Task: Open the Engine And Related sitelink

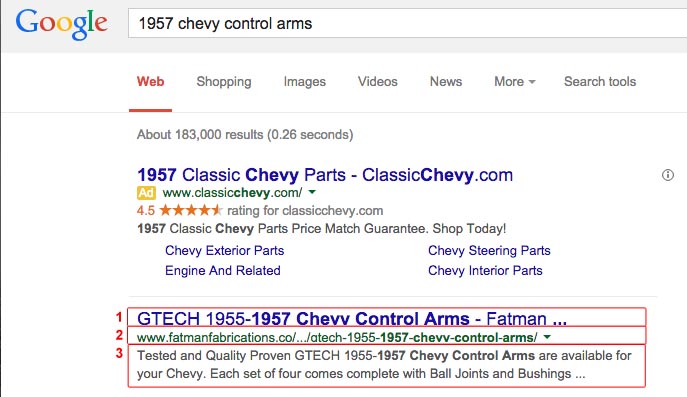Action: (x=223, y=270)
